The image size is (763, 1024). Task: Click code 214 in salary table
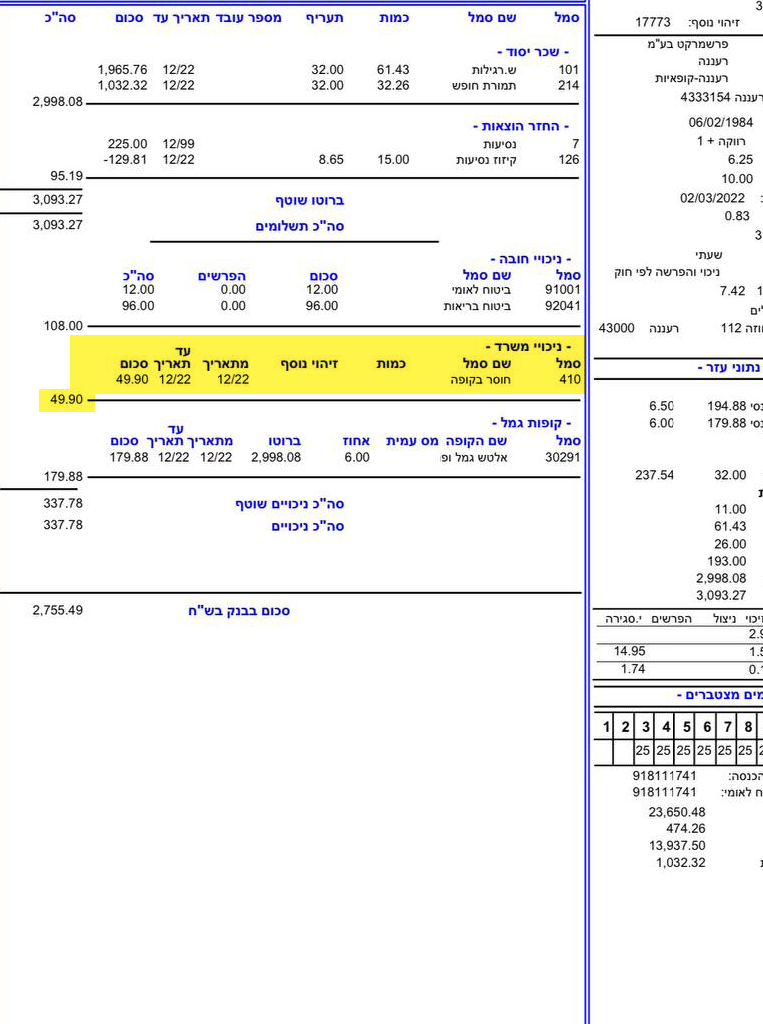click(x=568, y=85)
